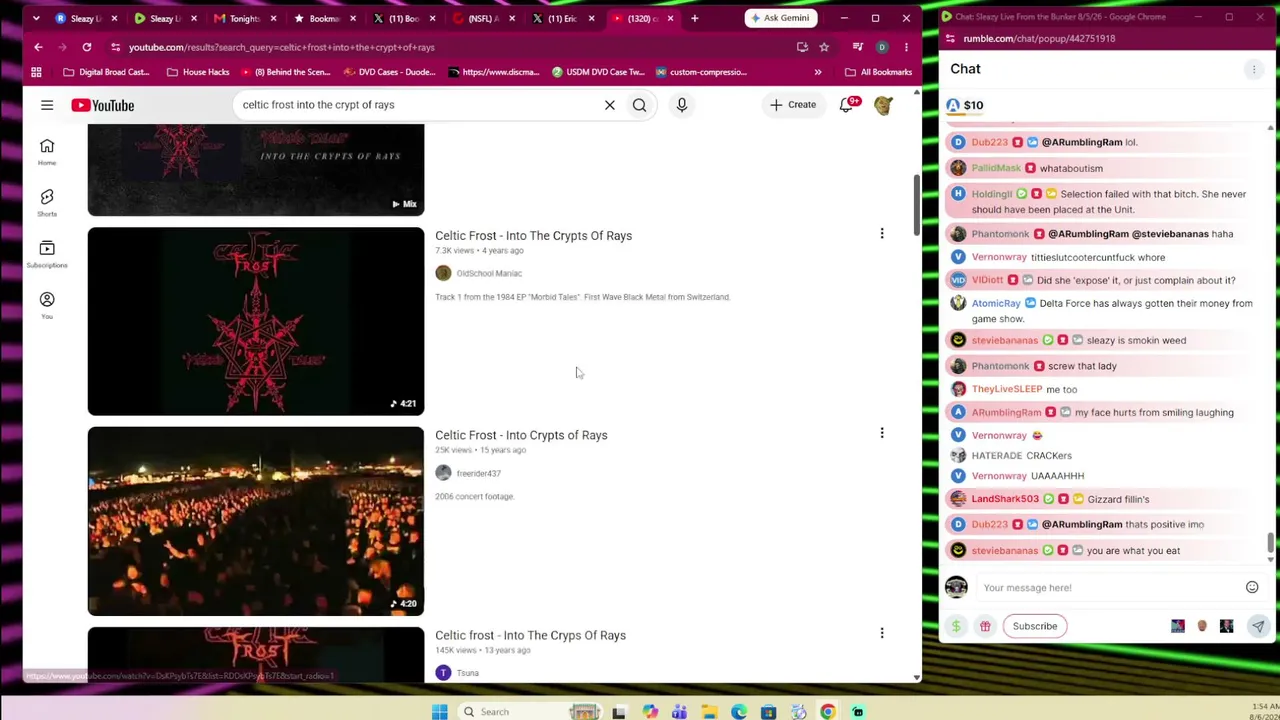Image resolution: width=1280 pixels, height=720 pixels.
Task: Open the USDM DVD Case bookmark
Action: (598, 72)
